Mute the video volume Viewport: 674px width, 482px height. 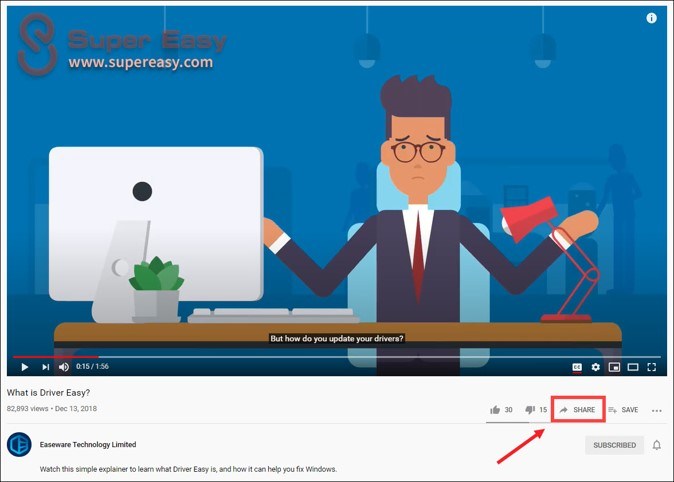pos(64,367)
